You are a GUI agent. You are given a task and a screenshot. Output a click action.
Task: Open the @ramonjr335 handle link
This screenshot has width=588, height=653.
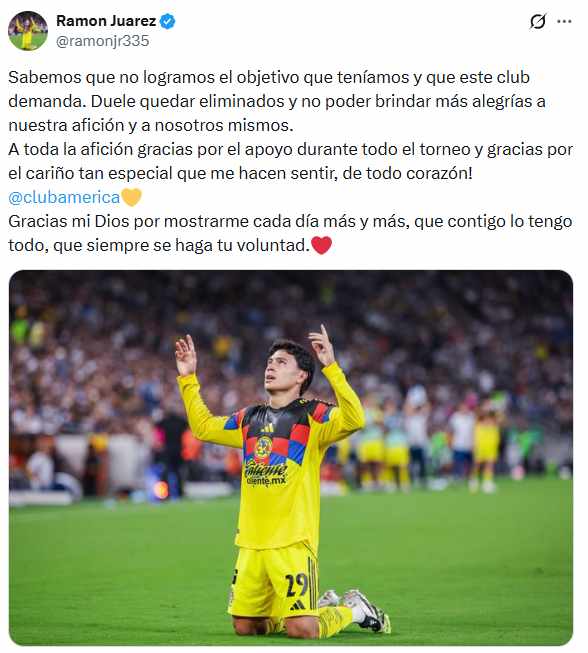[x=102, y=41]
